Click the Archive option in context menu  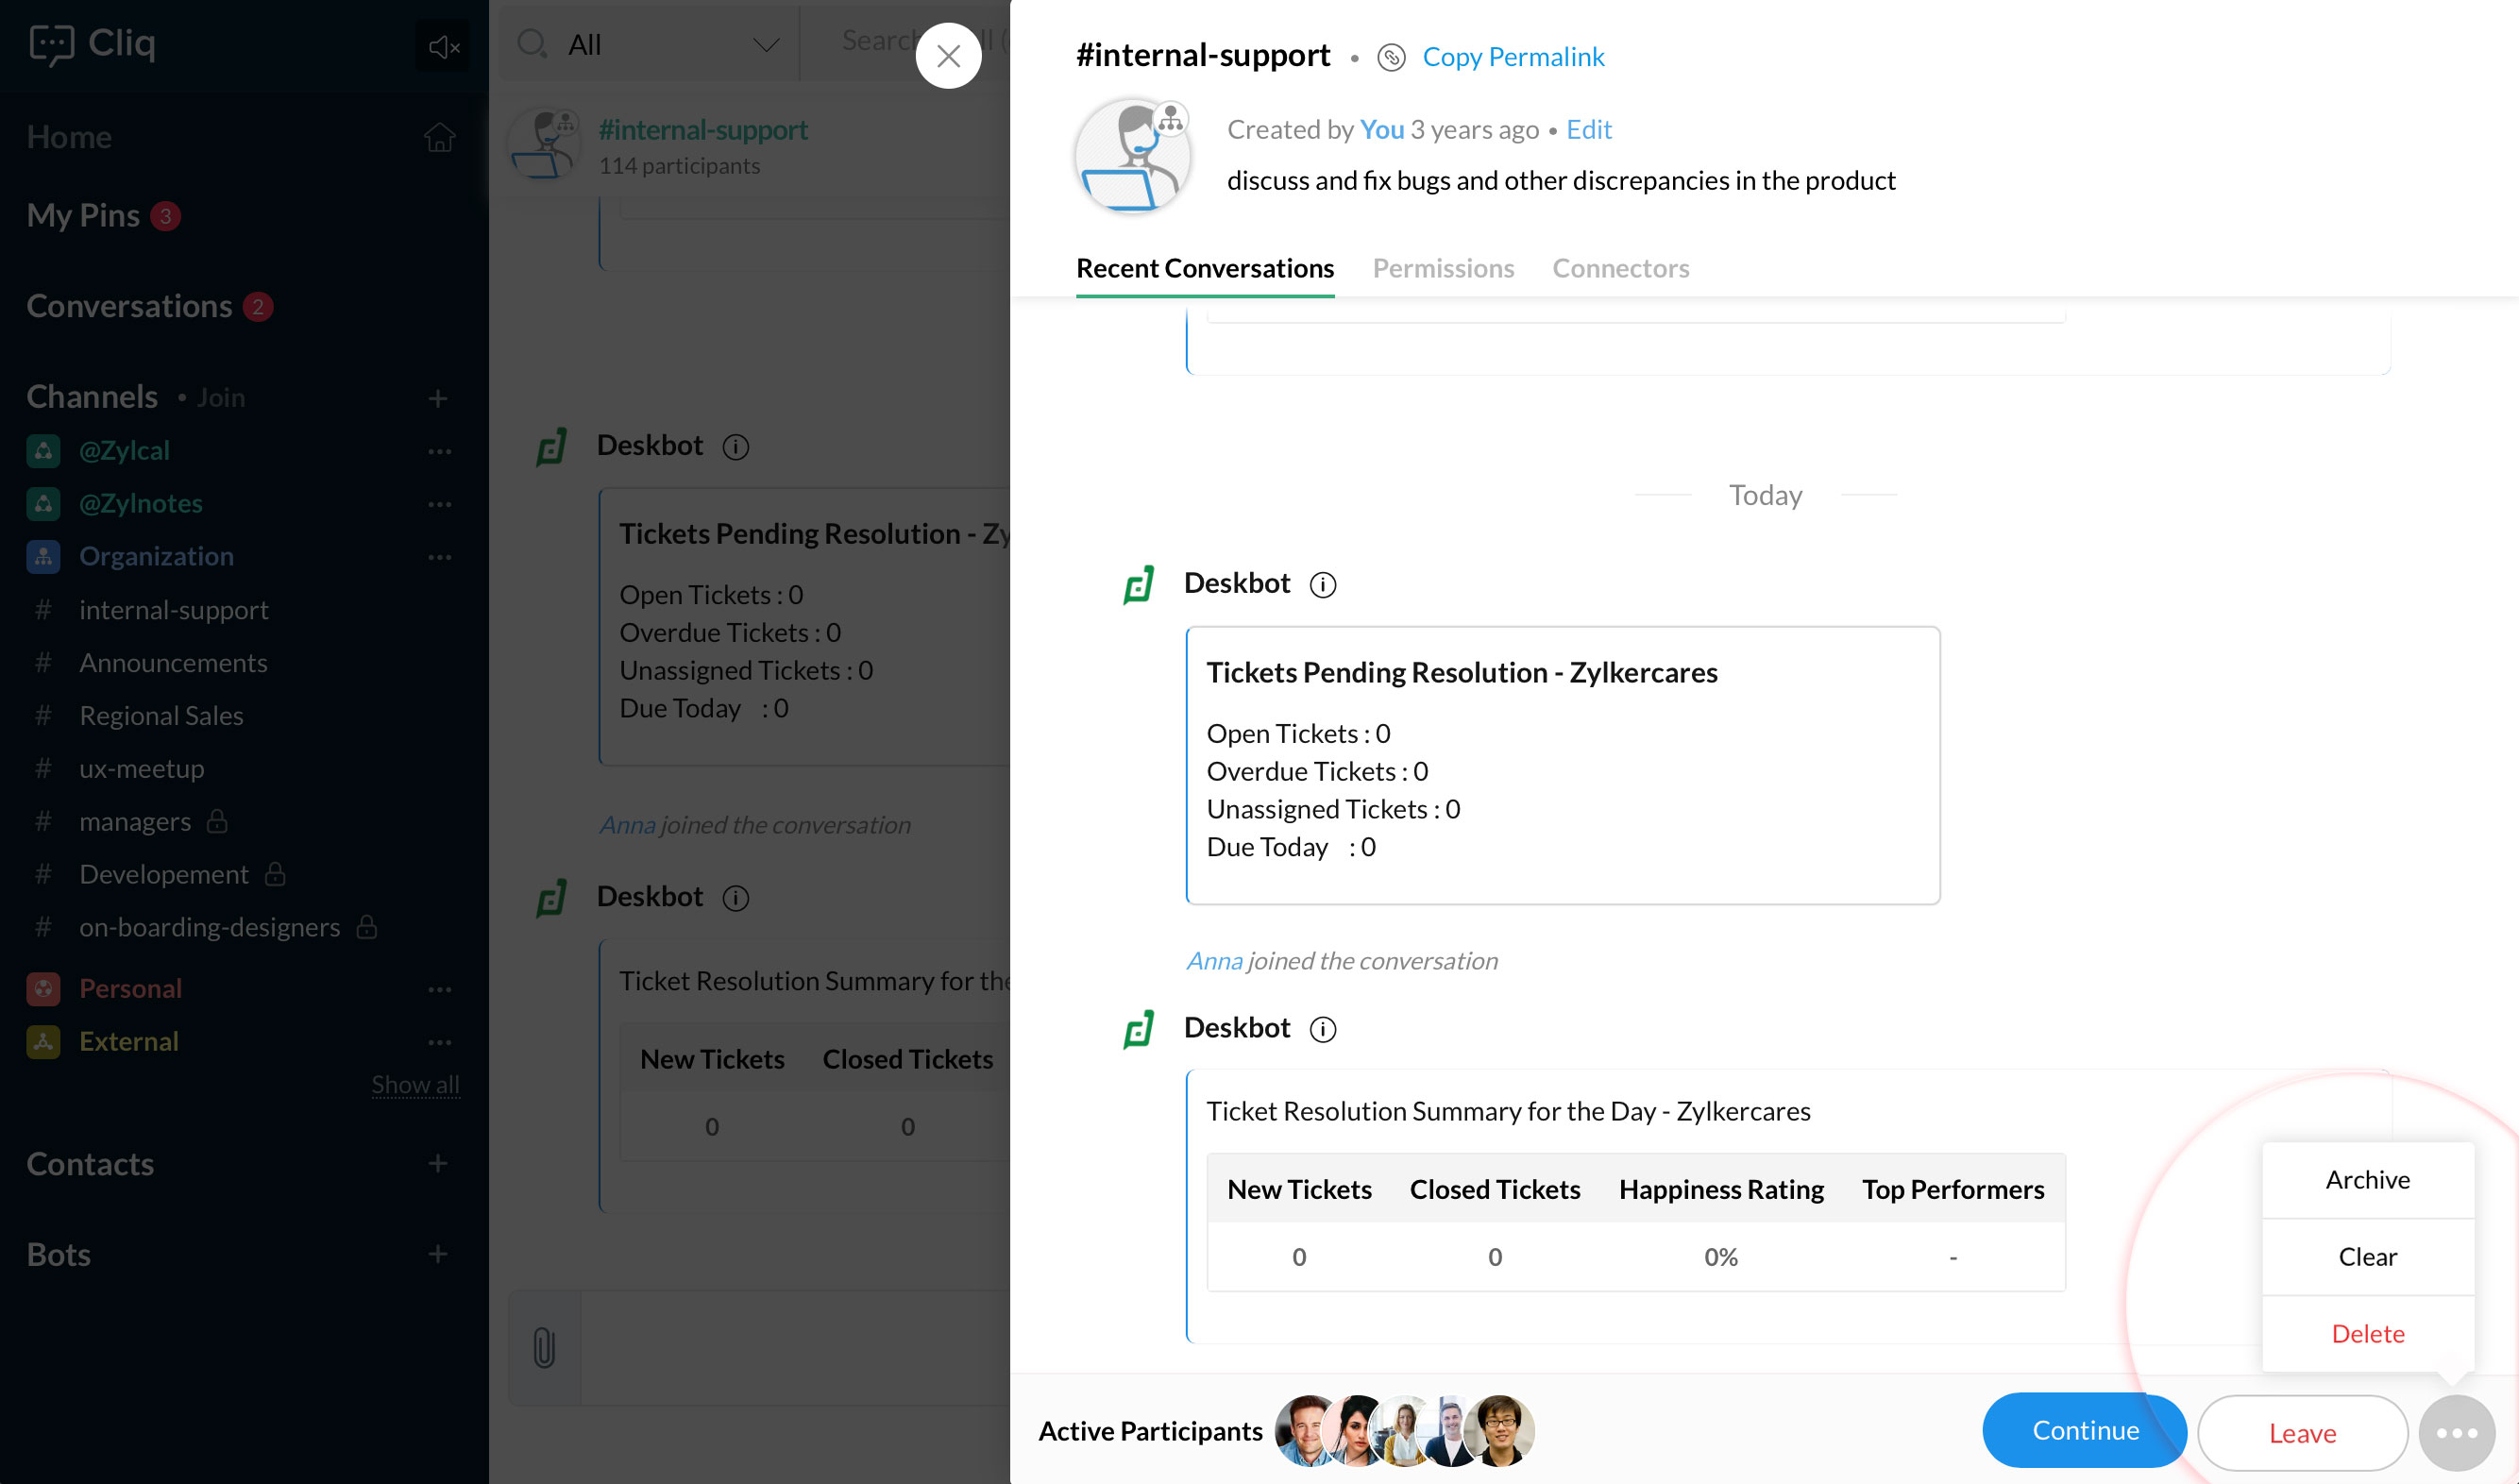[x=2367, y=1180]
